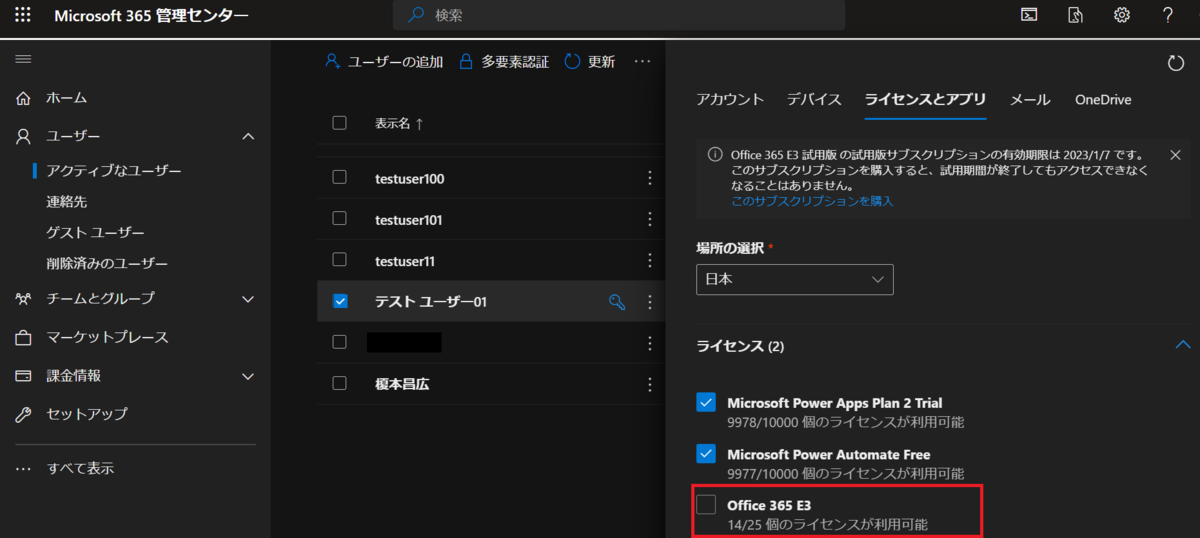This screenshot has height=538, width=1200.
Task: Click 多要素認証 toolbar button
Action: [x=504, y=62]
